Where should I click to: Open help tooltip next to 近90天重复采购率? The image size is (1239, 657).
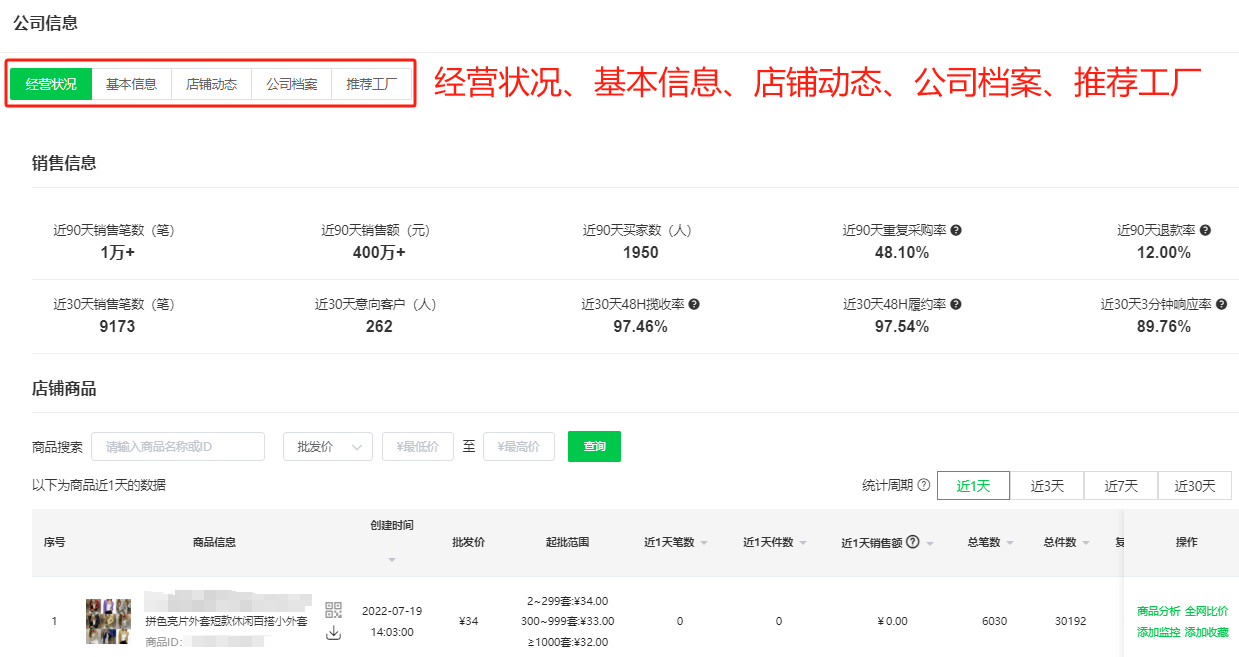tap(958, 229)
